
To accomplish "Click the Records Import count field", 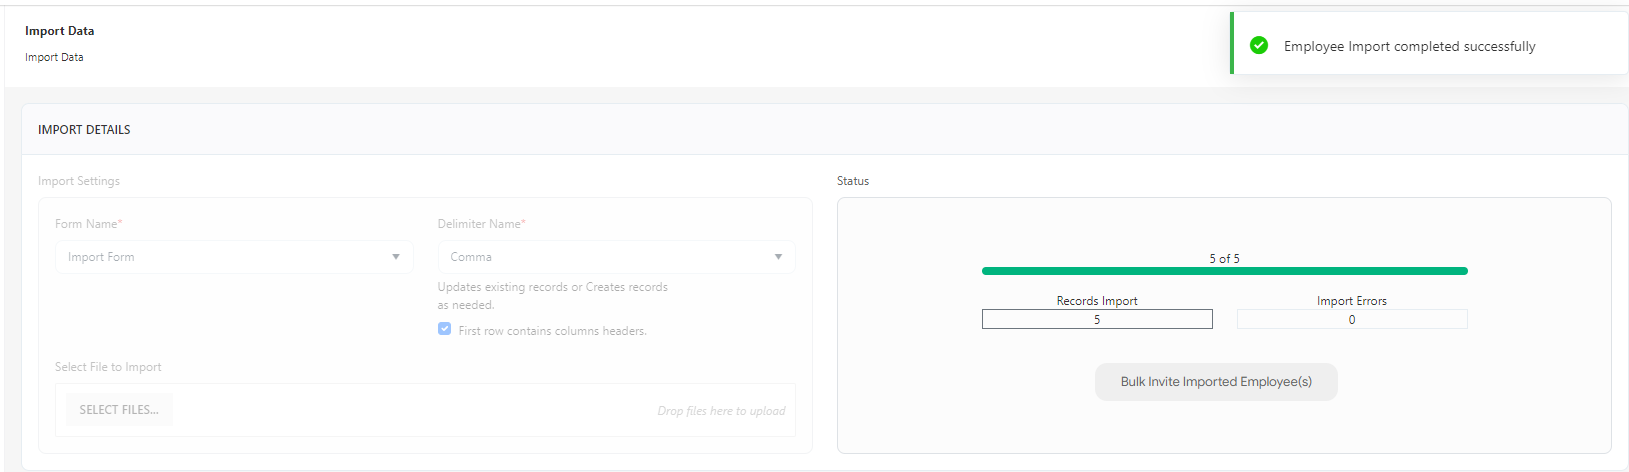I will [x=1097, y=319].
